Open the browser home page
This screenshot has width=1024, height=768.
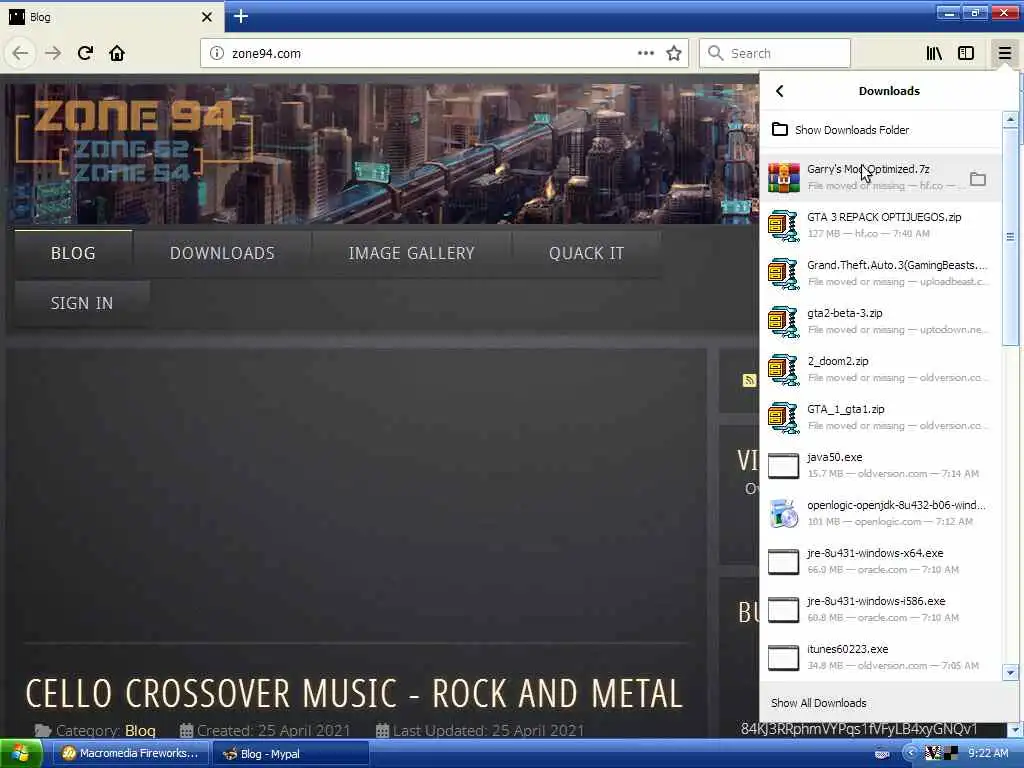pos(117,54)
